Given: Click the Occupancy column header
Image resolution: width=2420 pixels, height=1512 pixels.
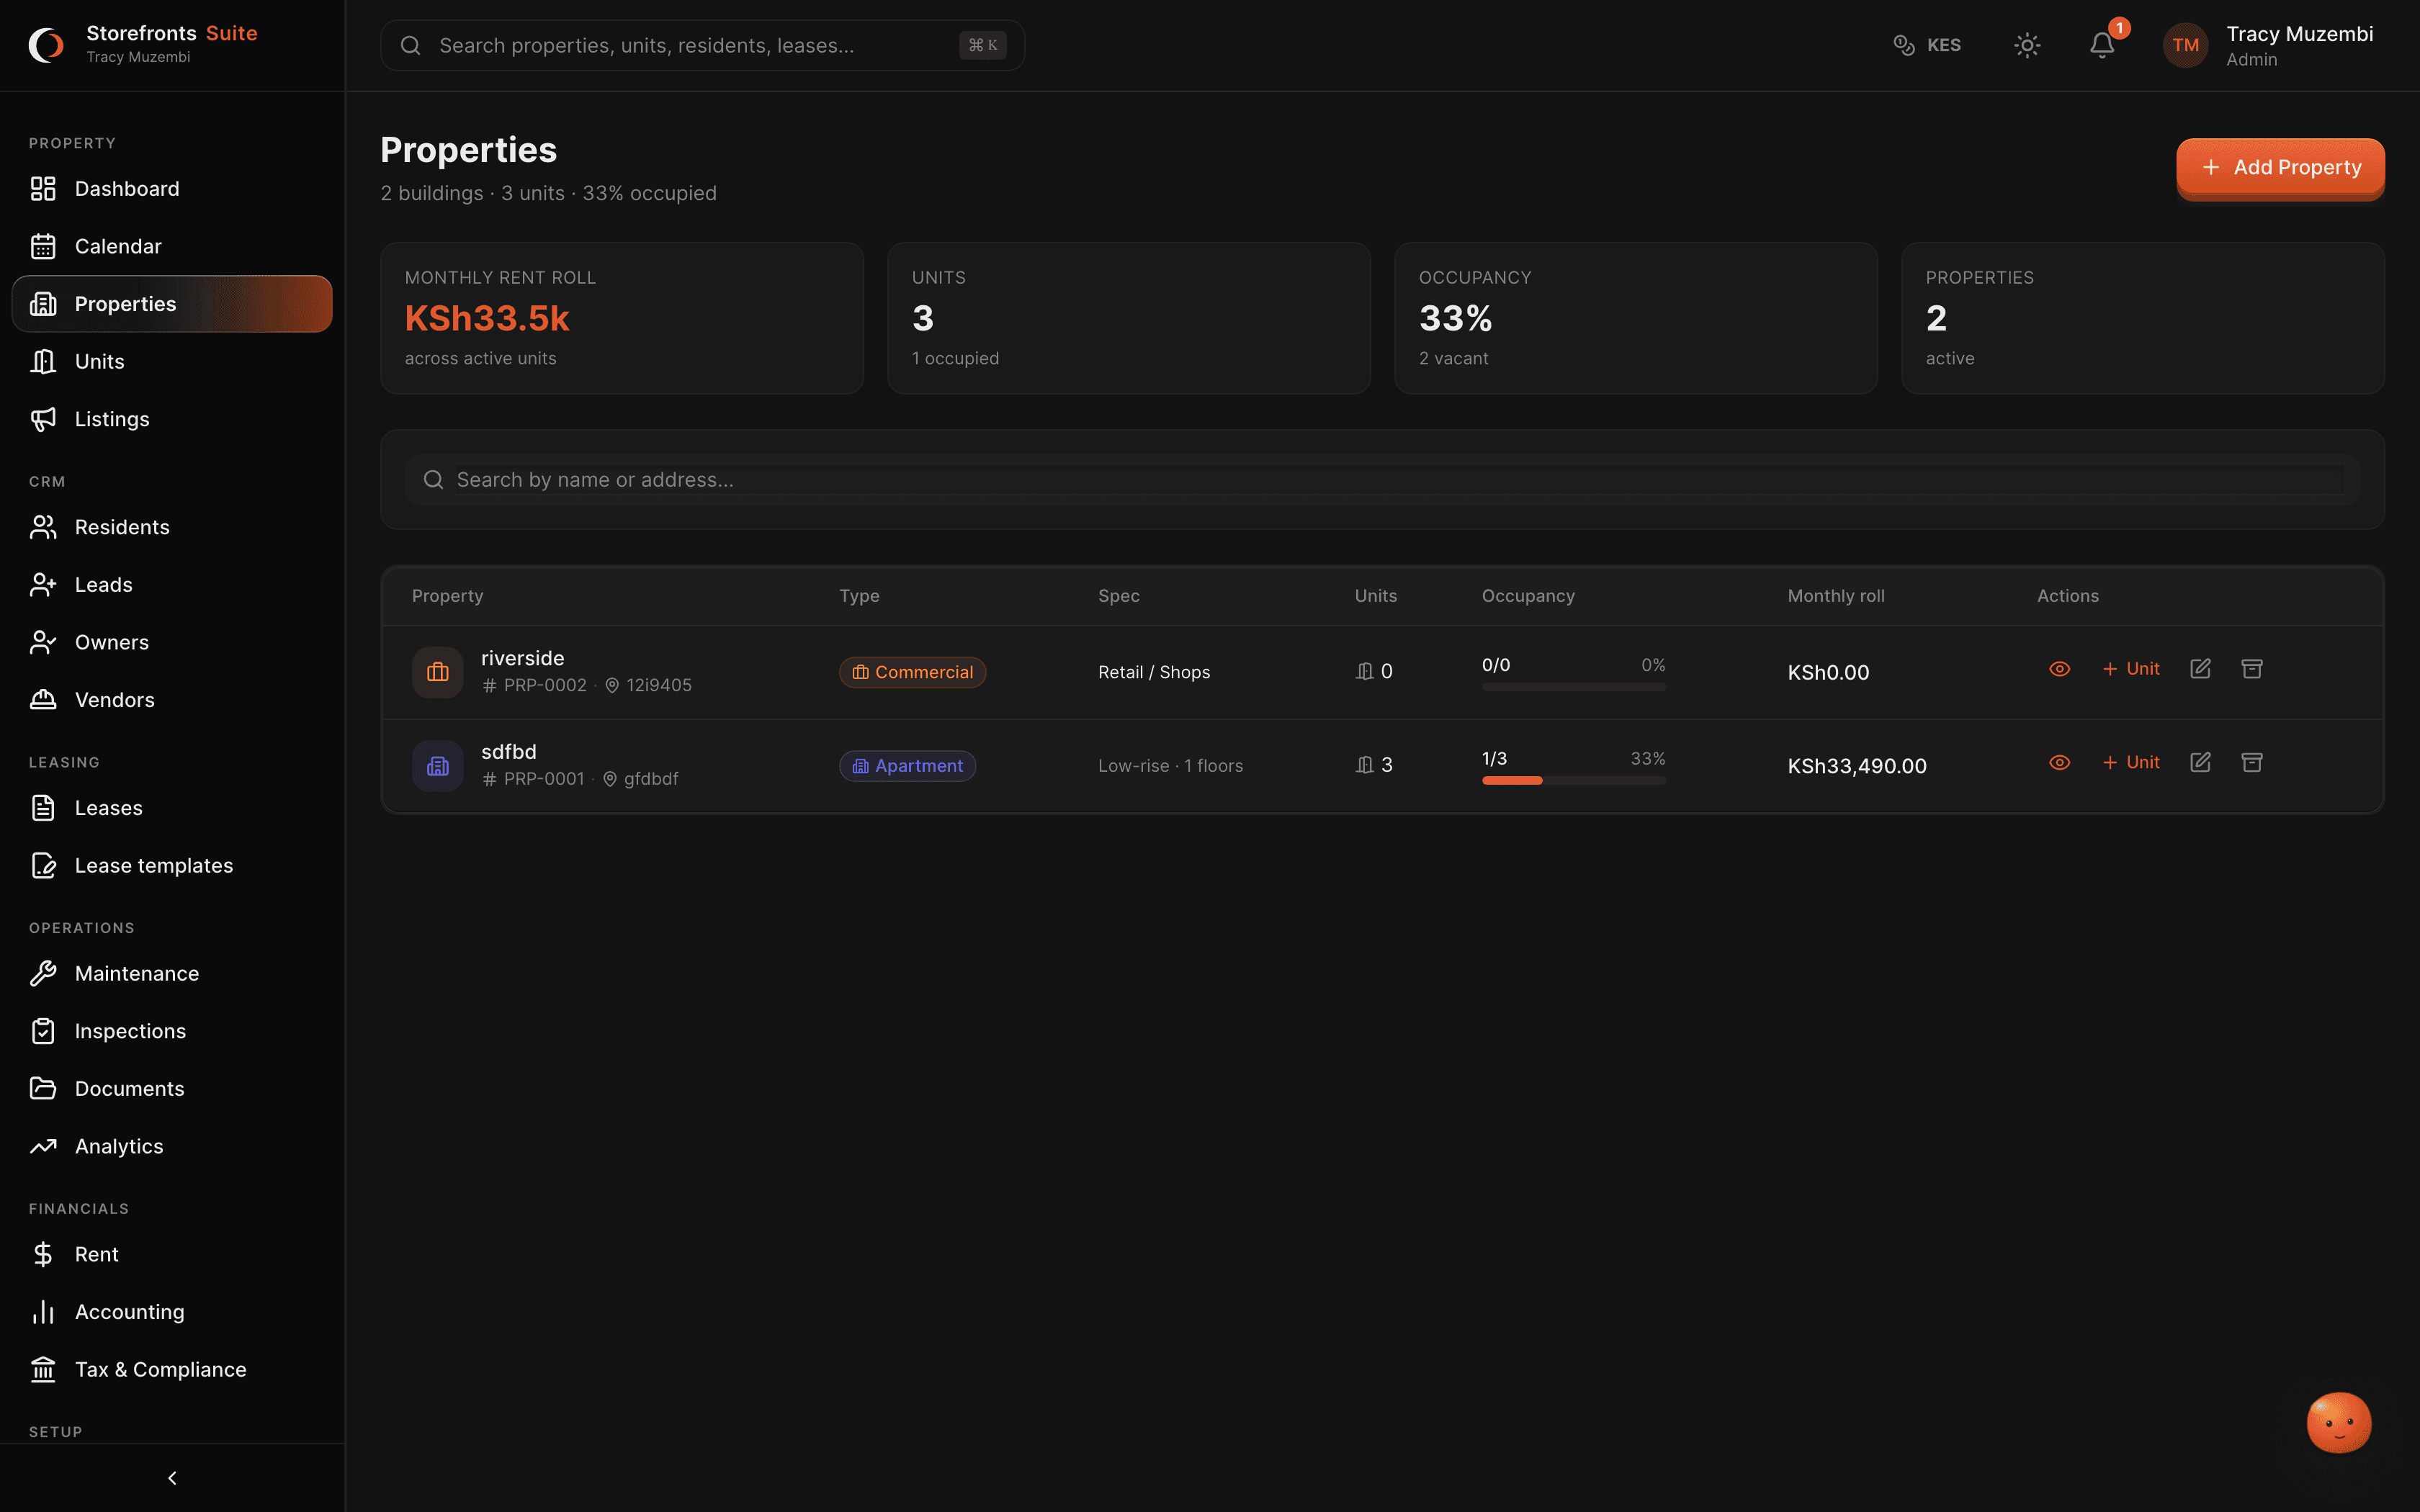Looking at the screenshot, I should click(x=1528, y=596).
